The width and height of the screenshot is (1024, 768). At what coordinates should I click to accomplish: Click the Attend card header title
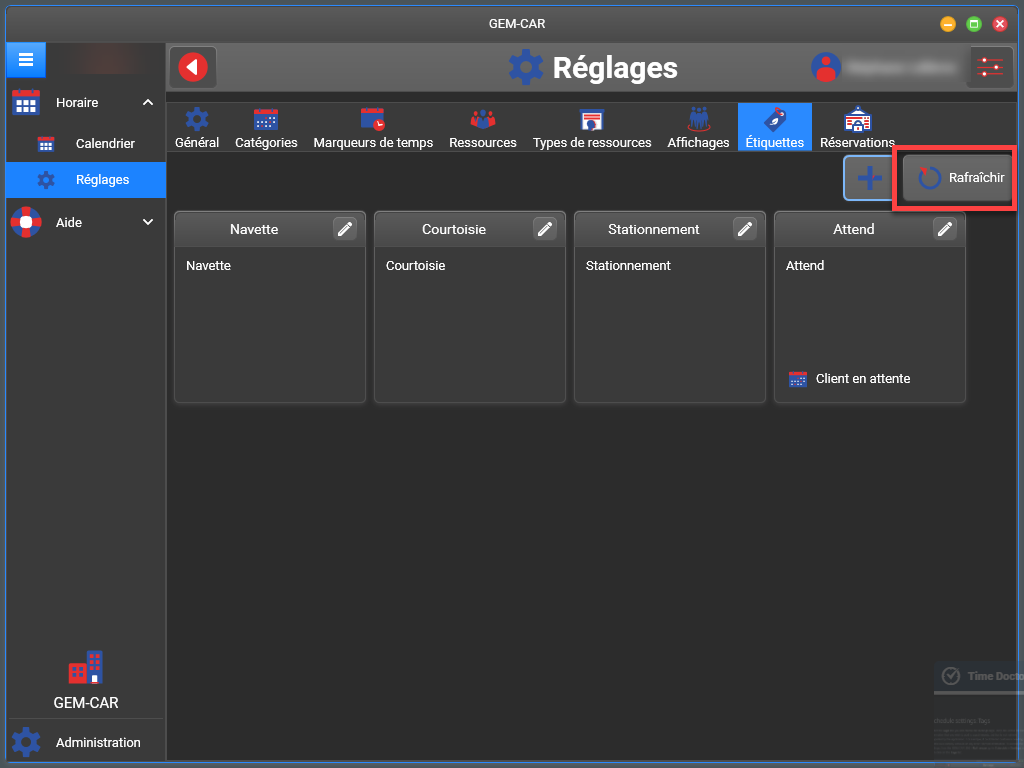click(854, 229)
